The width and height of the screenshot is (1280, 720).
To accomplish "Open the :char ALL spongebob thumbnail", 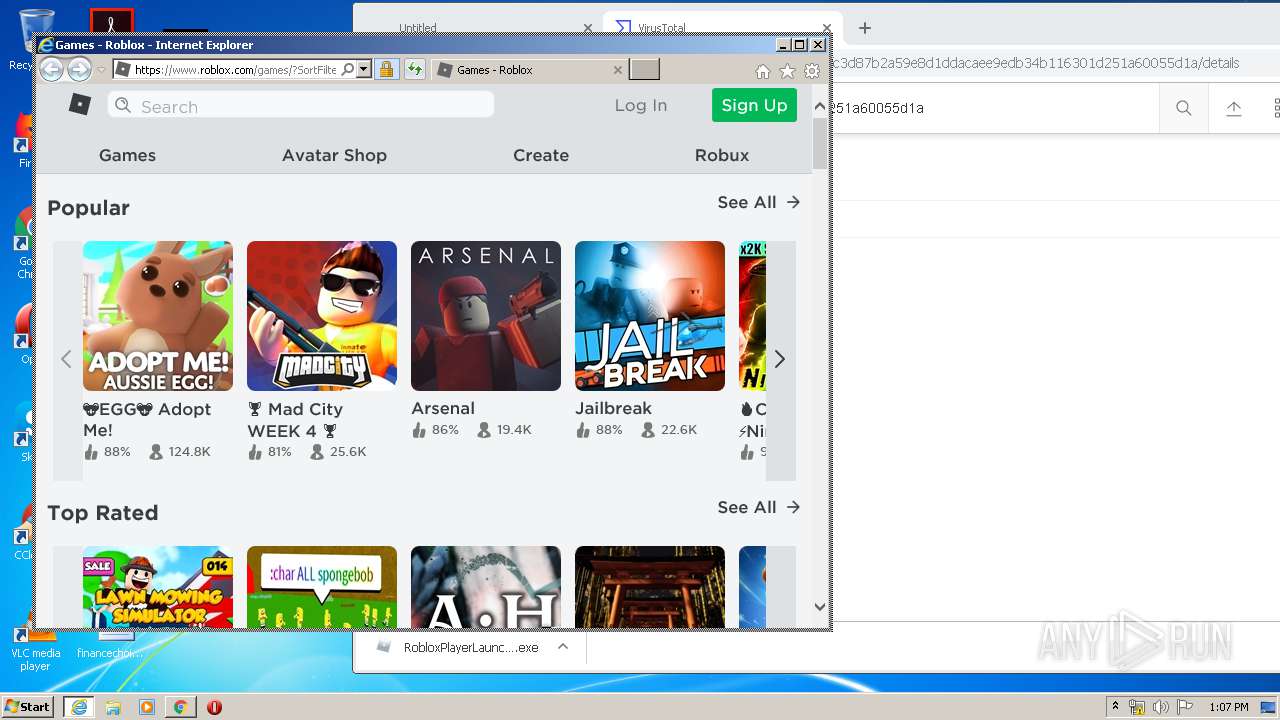I will click(322, 587).
